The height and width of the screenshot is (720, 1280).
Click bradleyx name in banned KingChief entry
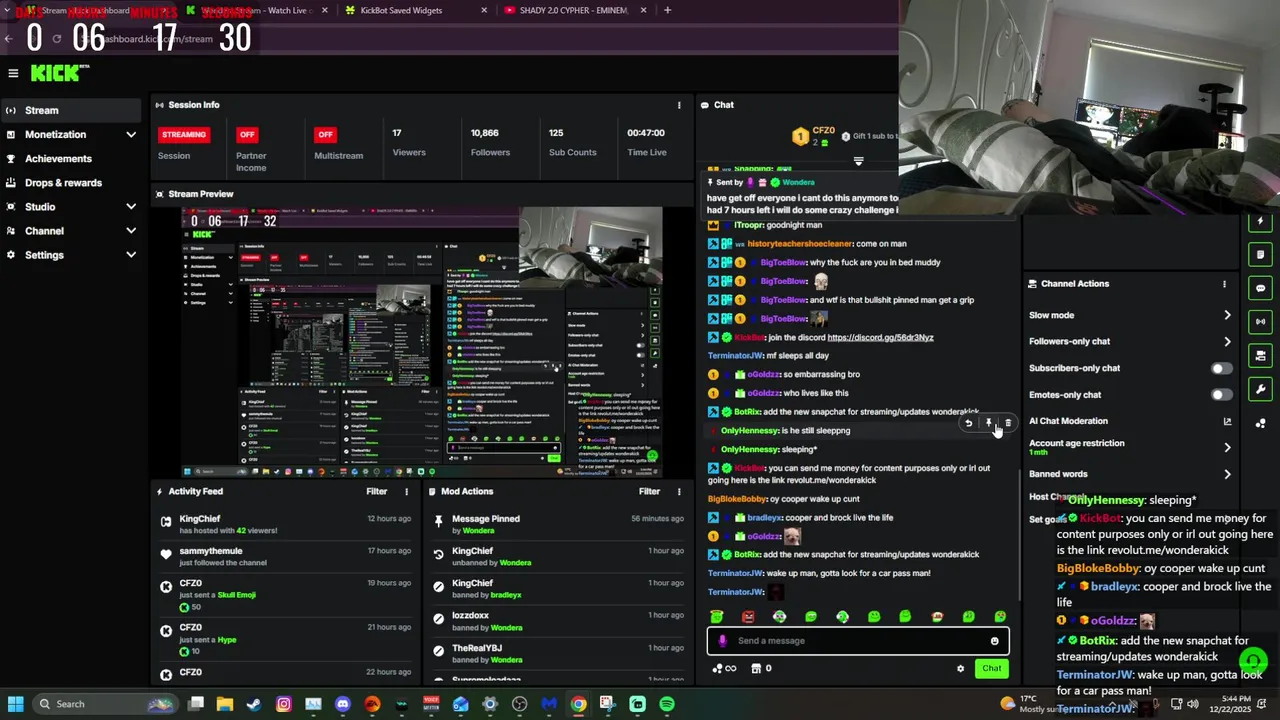[505, 595]
